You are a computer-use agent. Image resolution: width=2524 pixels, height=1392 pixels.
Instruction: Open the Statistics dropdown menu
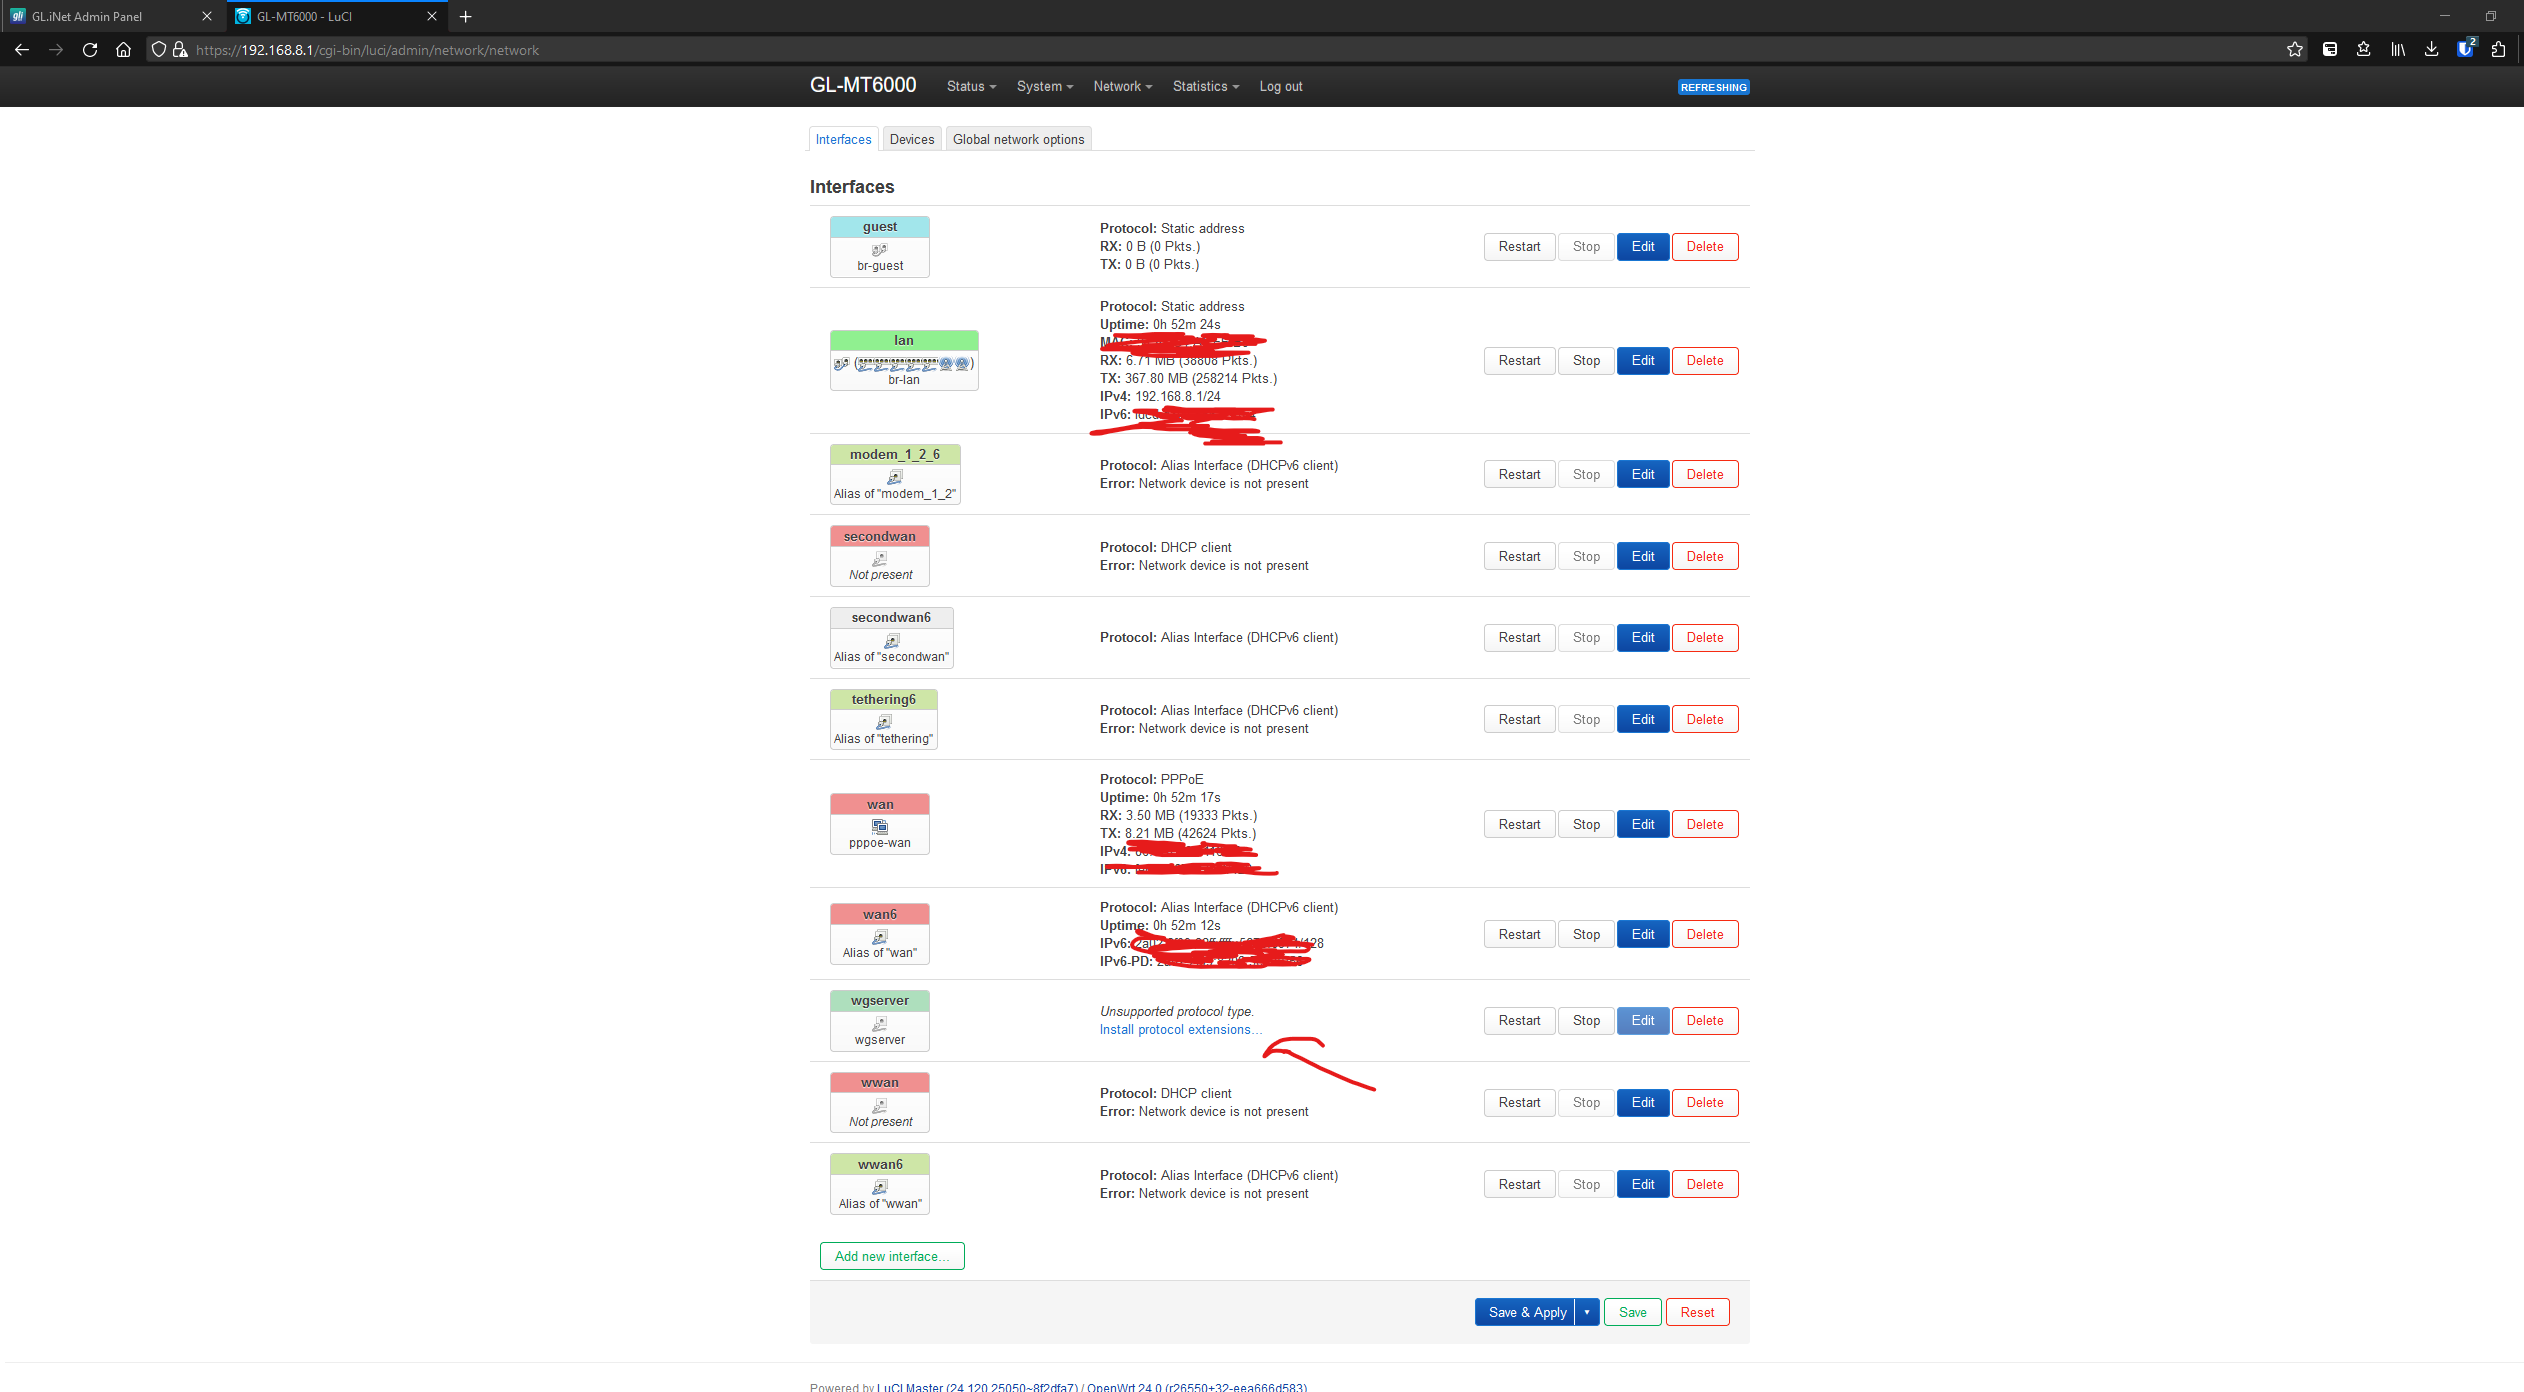(x=1206, y=86)
